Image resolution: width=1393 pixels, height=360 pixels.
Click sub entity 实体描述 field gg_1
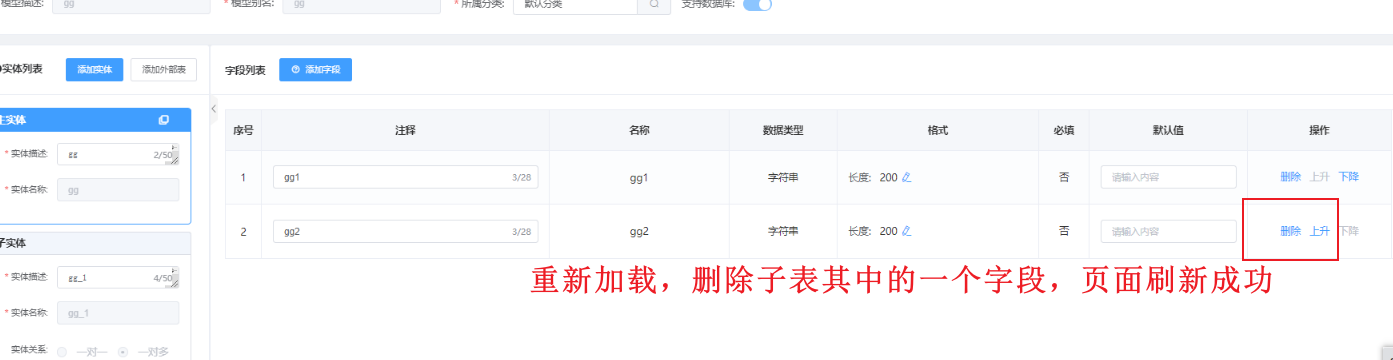[x=118, y=278]
